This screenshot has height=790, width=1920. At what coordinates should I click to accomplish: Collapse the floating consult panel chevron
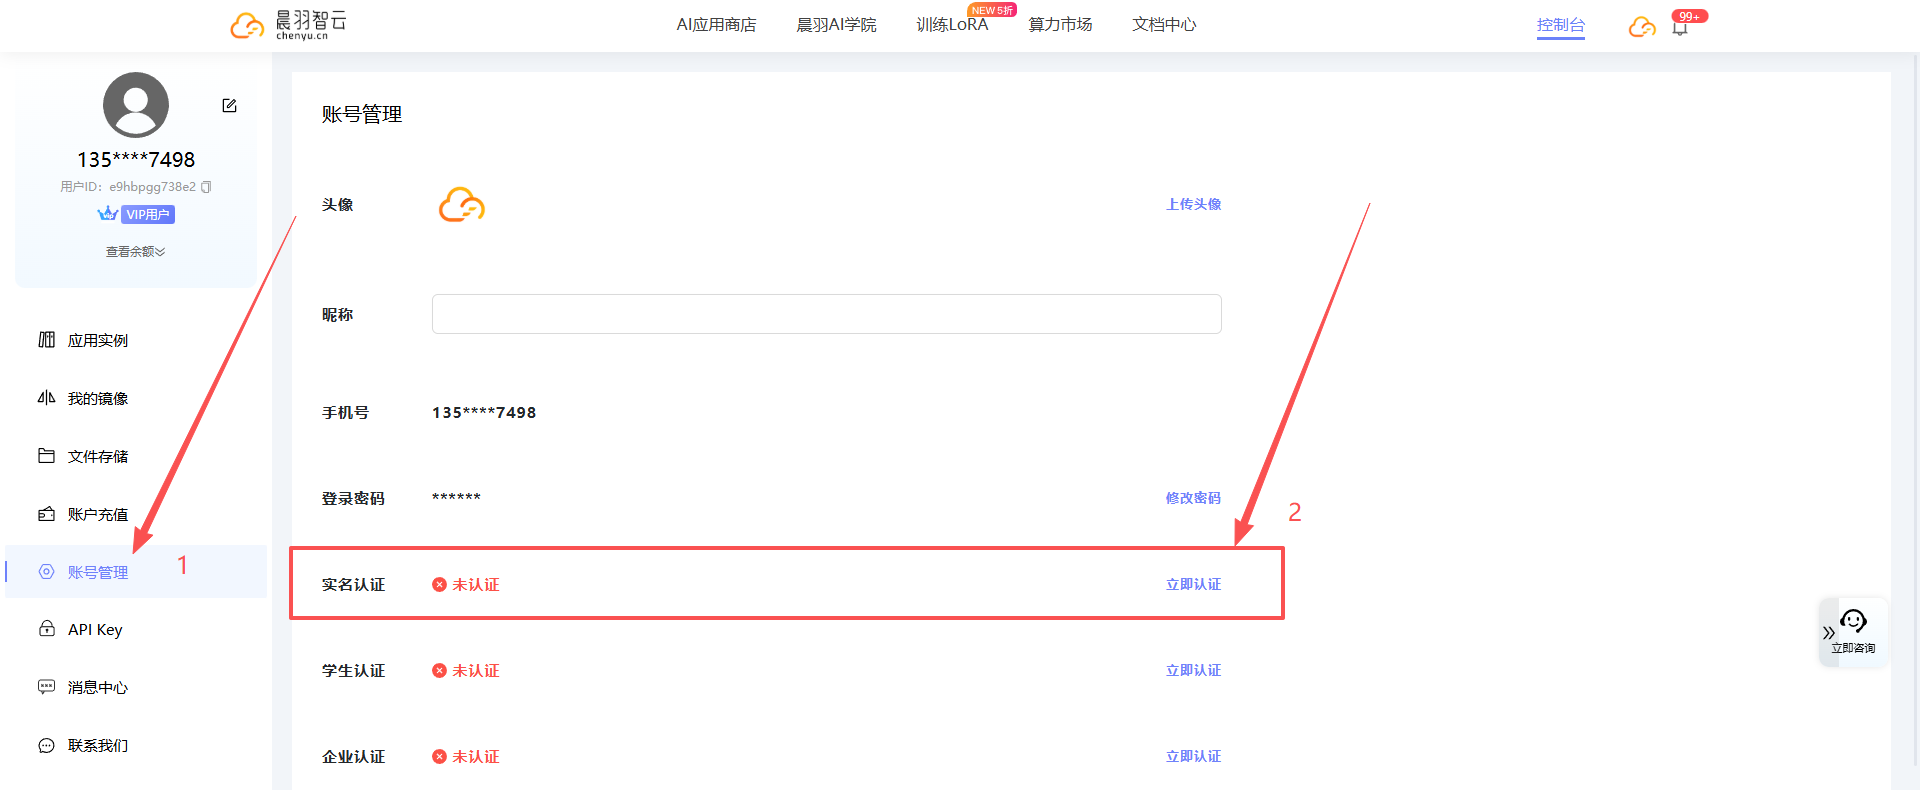click(1828, 633)
